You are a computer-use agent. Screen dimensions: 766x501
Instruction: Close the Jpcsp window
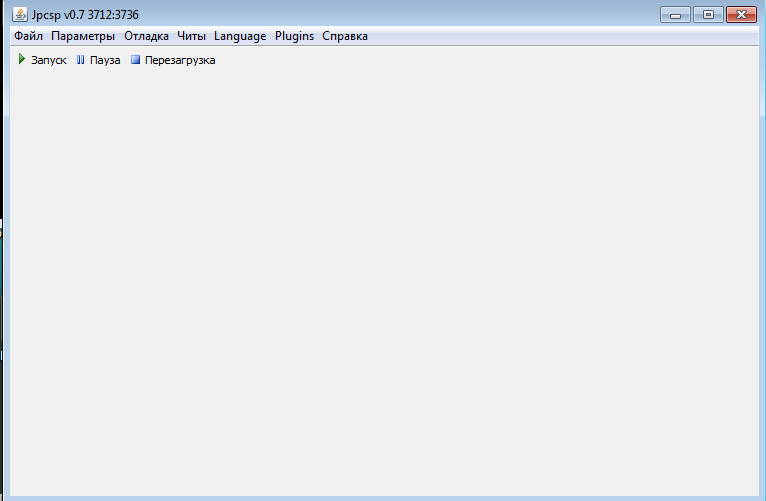click(x=741, y=15)
